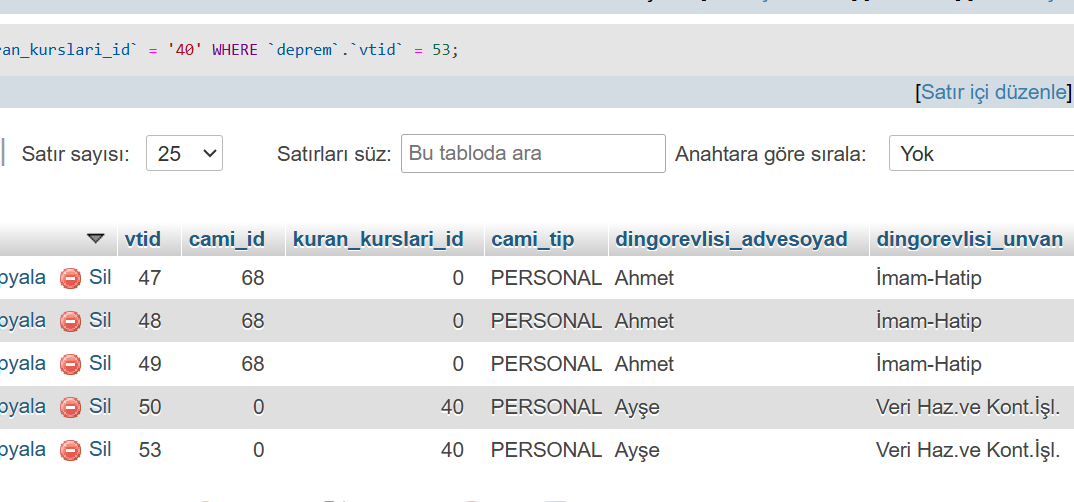Viewport: 1074px width, 502px height.
Task: Click the Sil link for row 47
Action: coord(100,277)
